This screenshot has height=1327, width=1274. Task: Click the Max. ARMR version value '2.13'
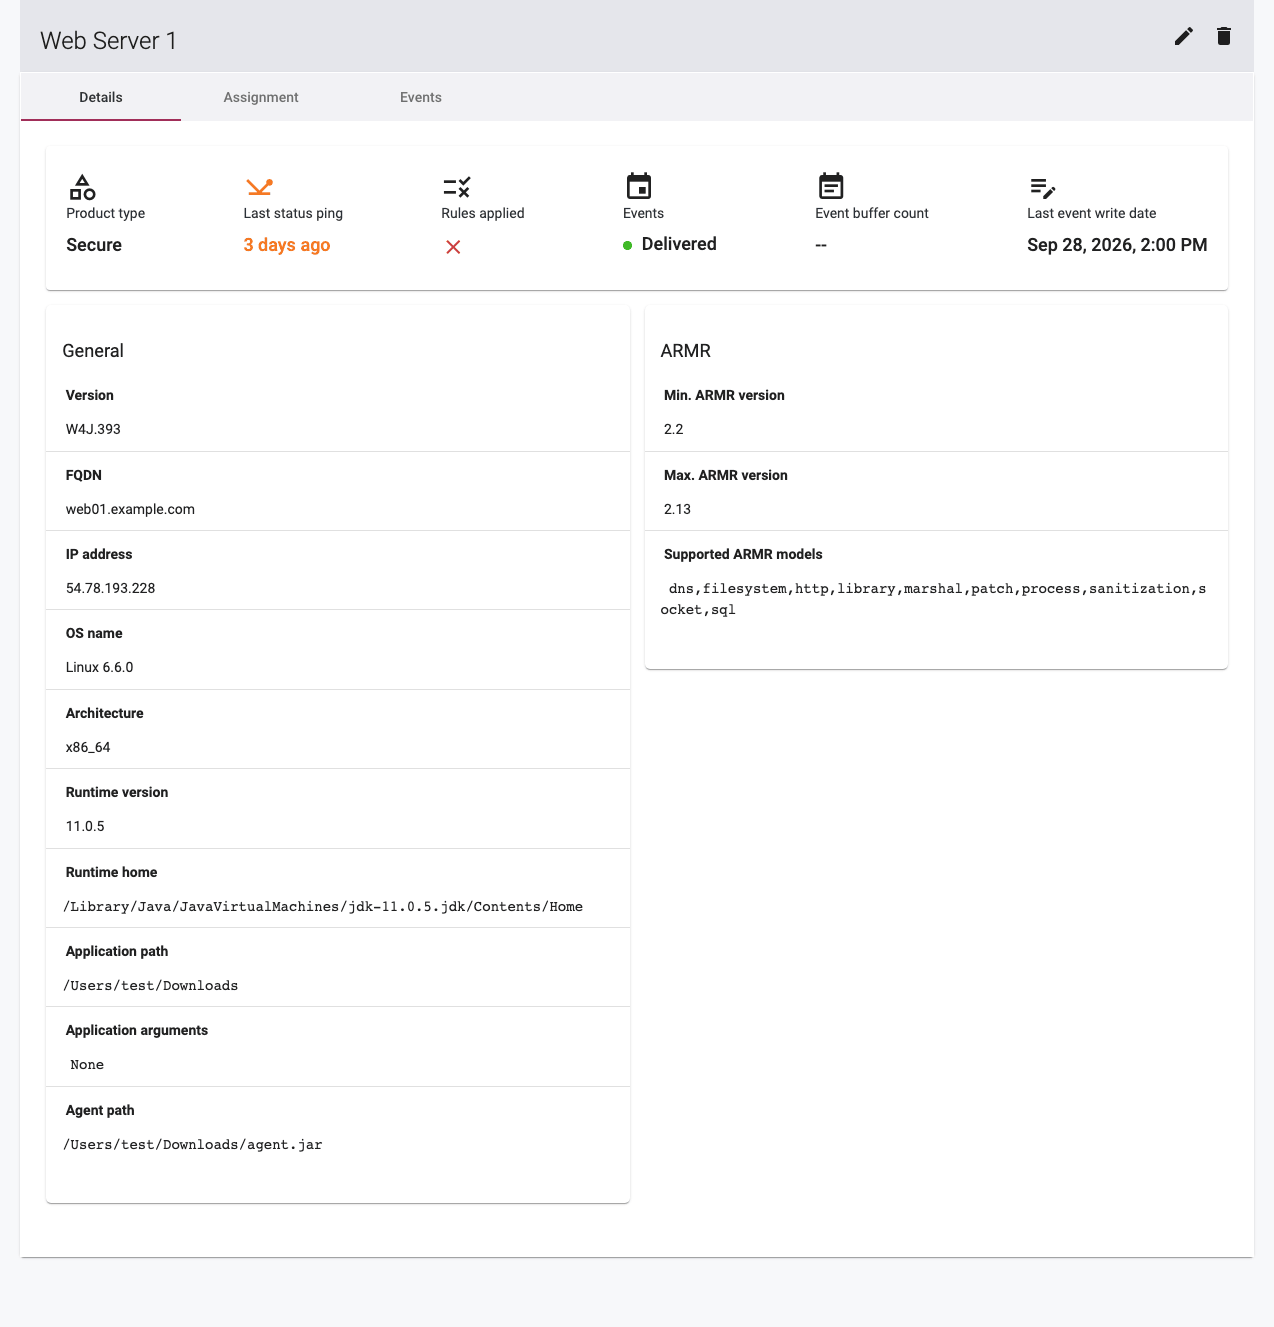click(677, 509)
